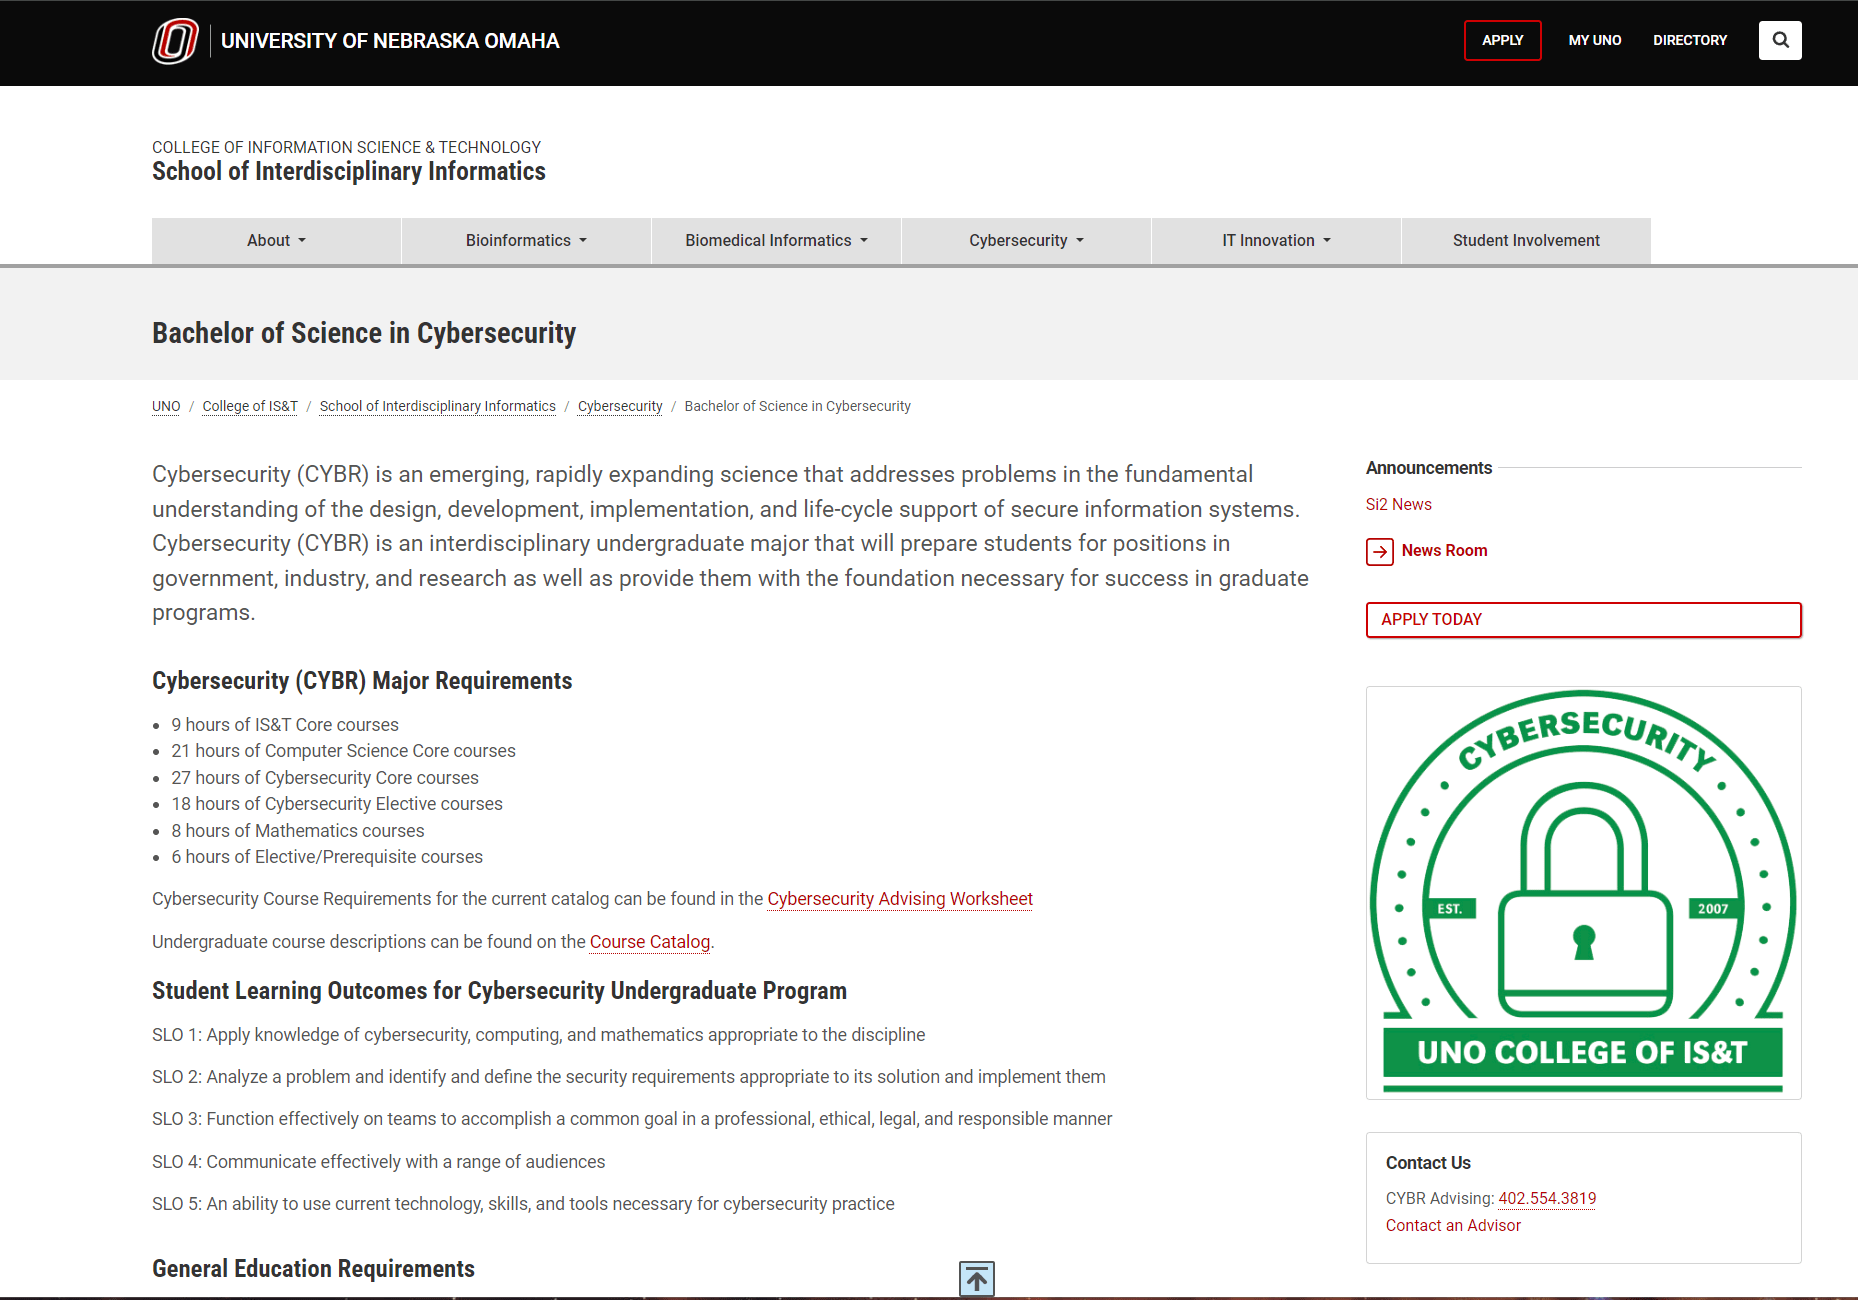Open School of Interdisciplinary Informatics heading
Screen dimensions: 1858x1300
pyautogui.click(x=349, y=172)
